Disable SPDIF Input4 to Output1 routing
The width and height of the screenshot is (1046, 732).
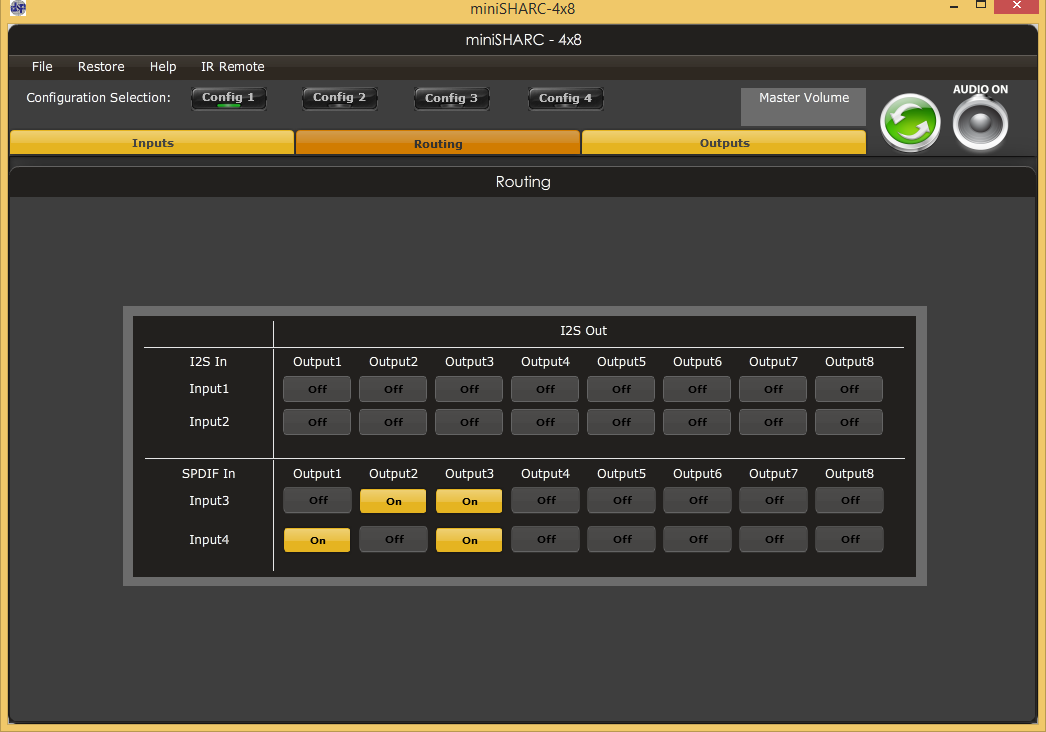318,540
